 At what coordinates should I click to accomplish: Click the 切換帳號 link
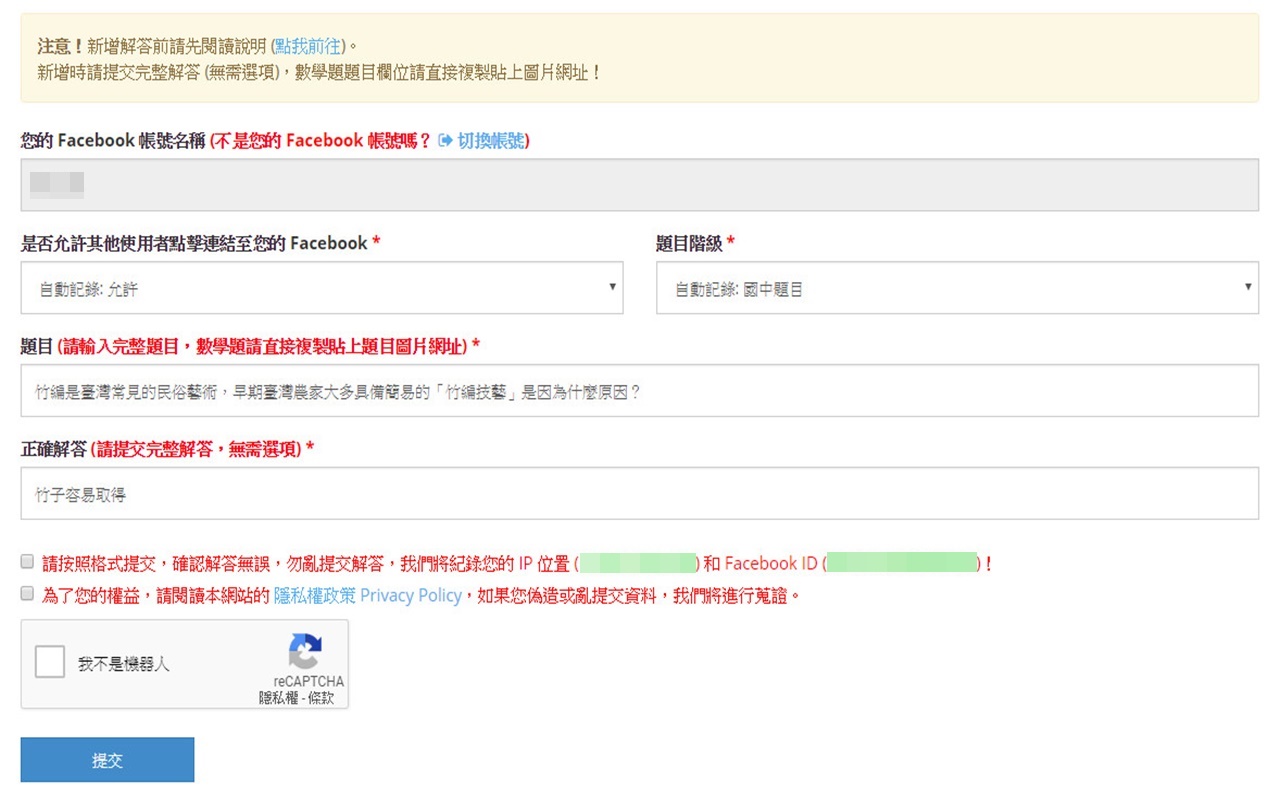492,140
